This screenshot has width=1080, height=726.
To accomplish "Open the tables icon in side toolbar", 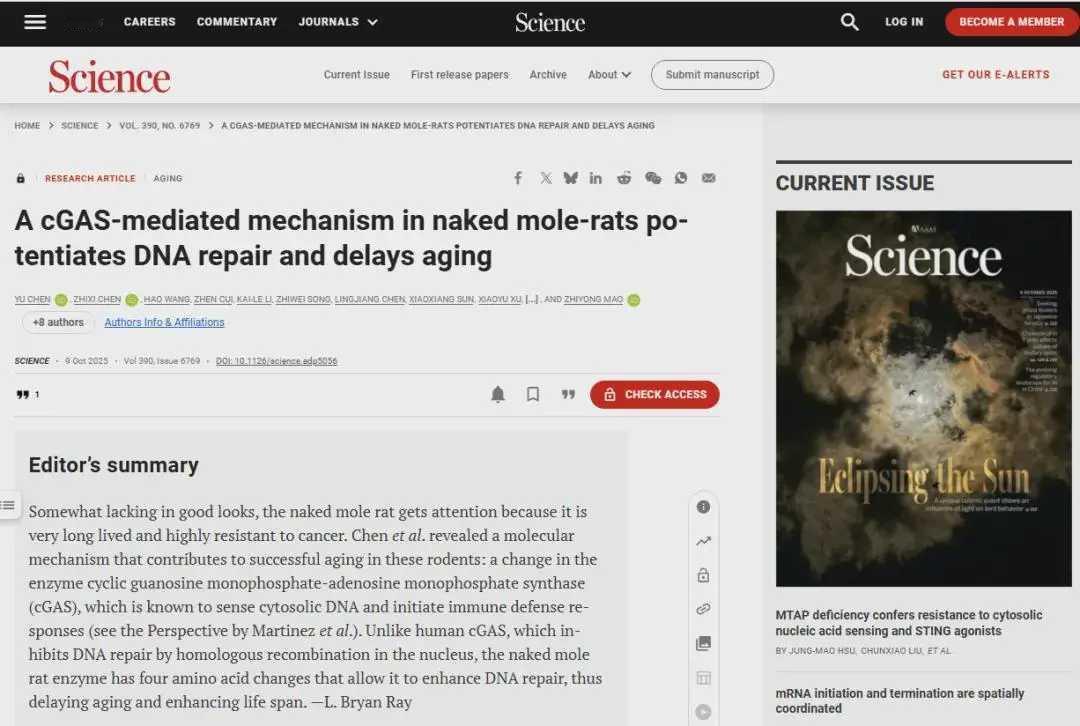I will pos(703,678).
